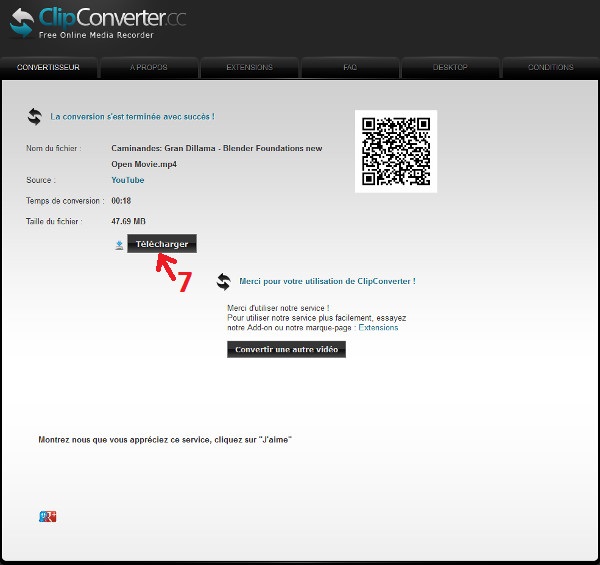Click the Merci pour votre utilisation heading
This screenshot has width=600, height=565.
pos(327,282)
